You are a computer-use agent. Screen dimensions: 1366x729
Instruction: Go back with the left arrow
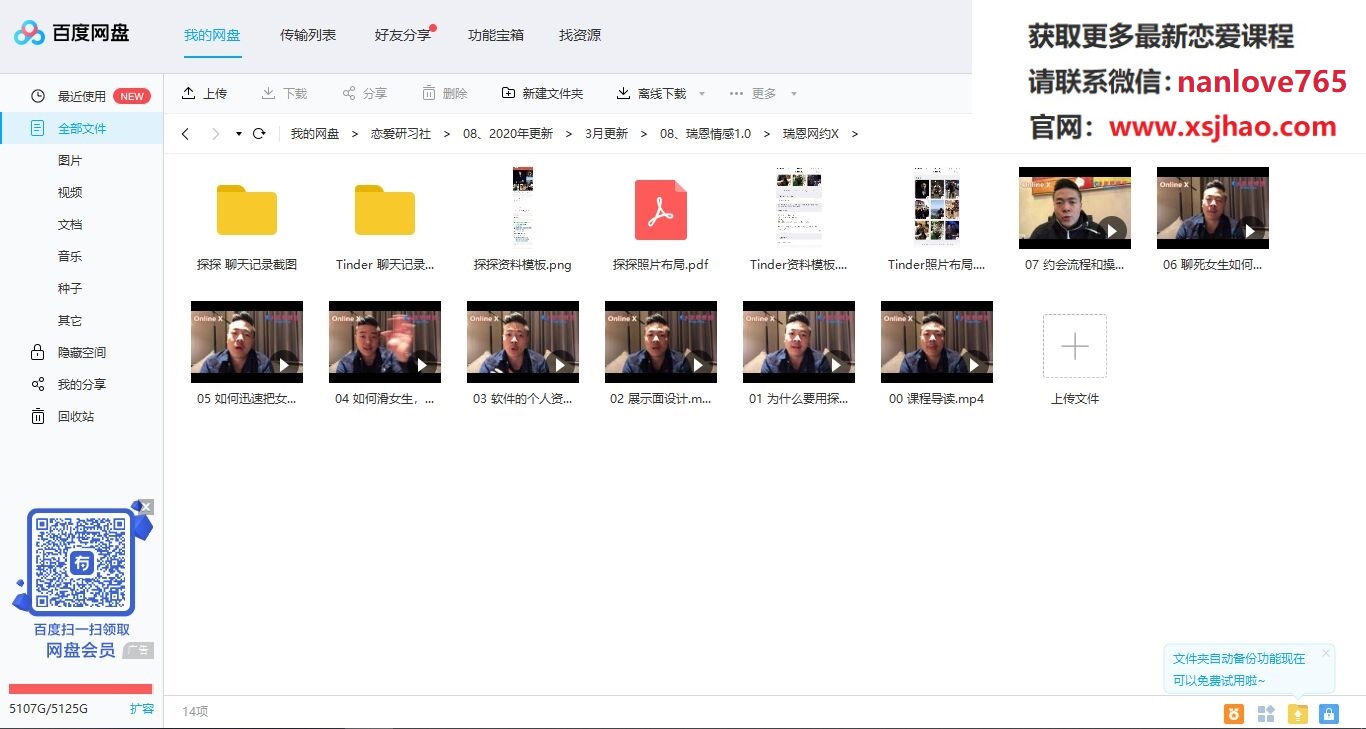click(185, 134)
